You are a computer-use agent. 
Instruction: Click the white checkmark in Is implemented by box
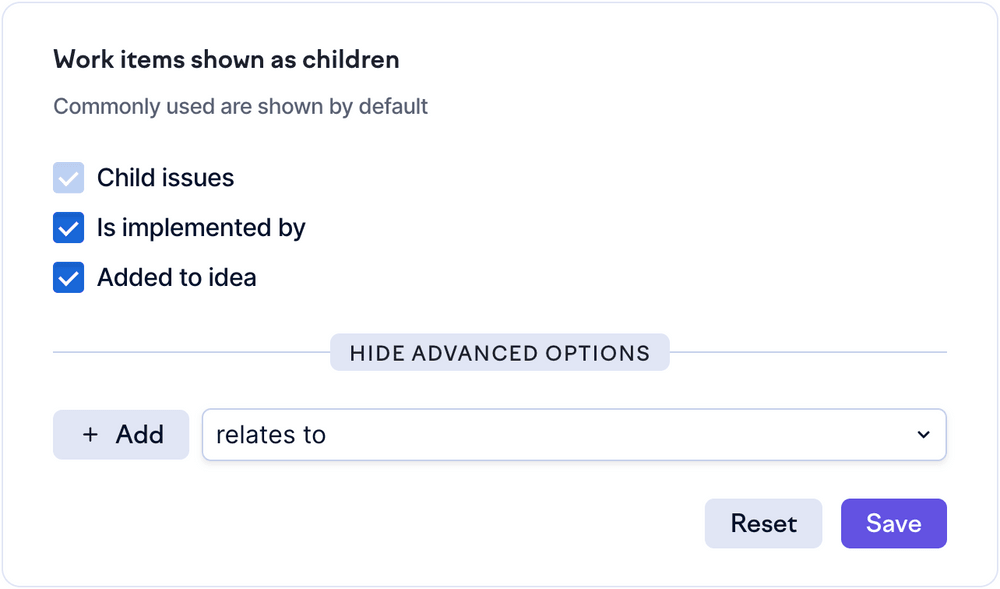coord(68,229)
